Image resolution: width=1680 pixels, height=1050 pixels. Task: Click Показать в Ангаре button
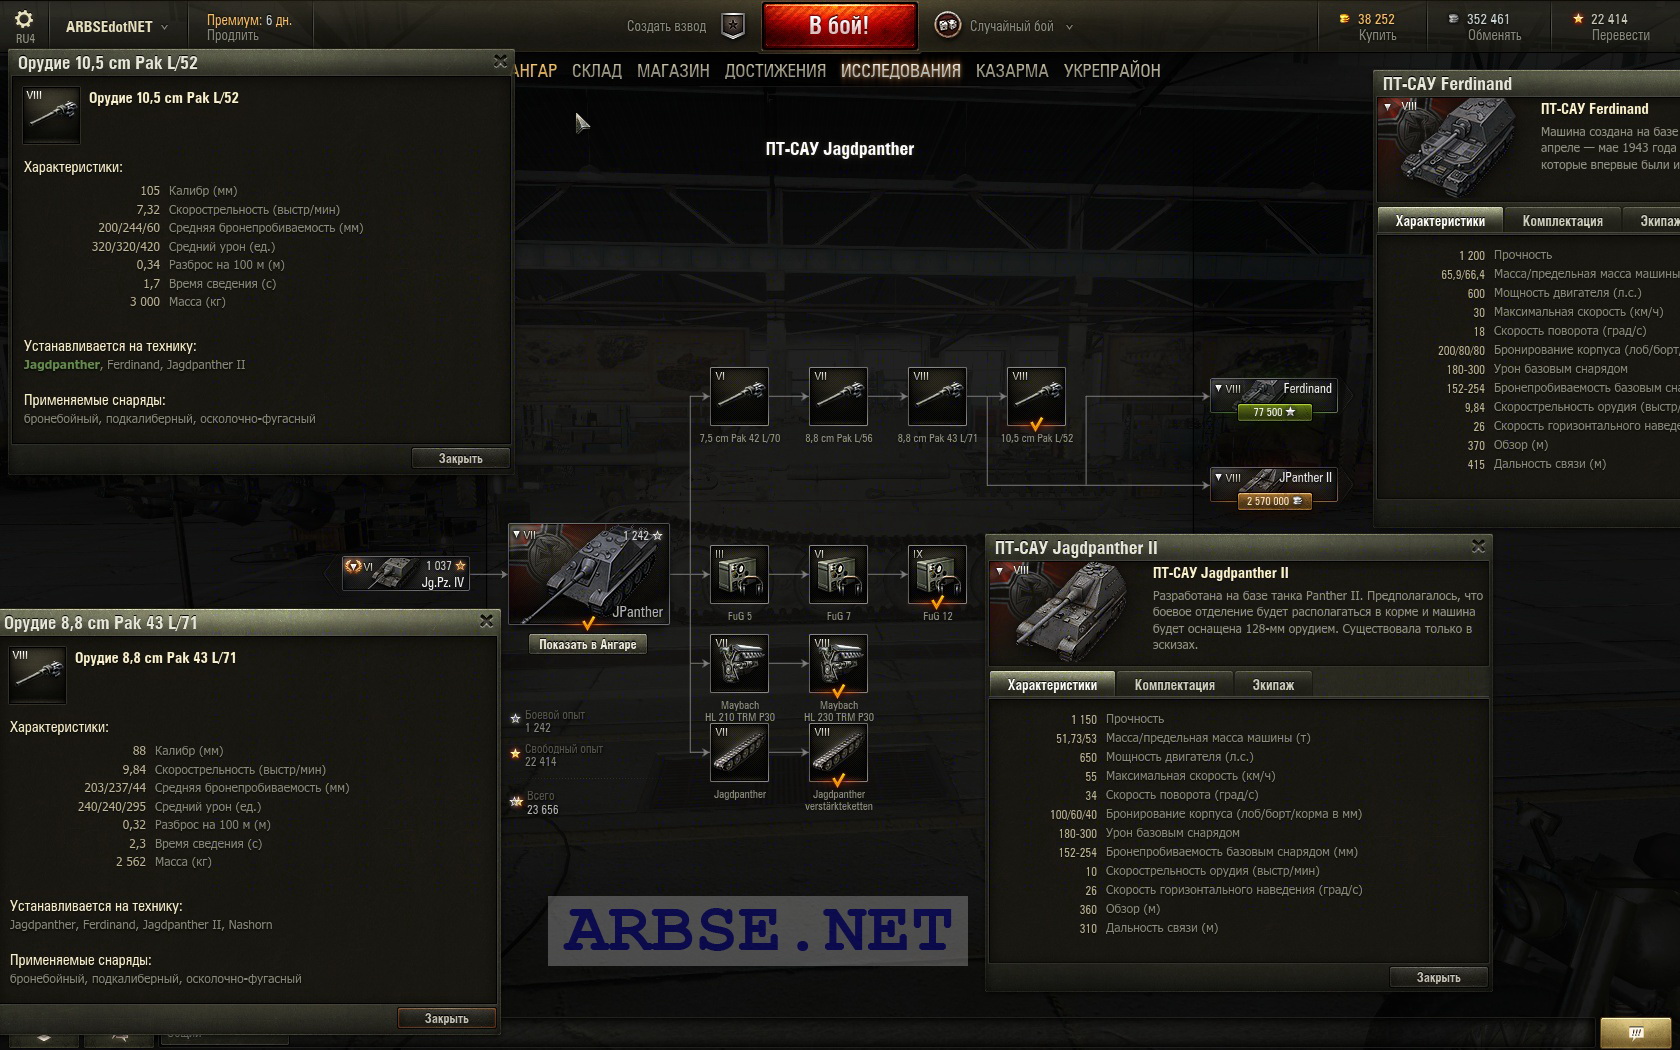pyautogui.click(x=588, y=645)
